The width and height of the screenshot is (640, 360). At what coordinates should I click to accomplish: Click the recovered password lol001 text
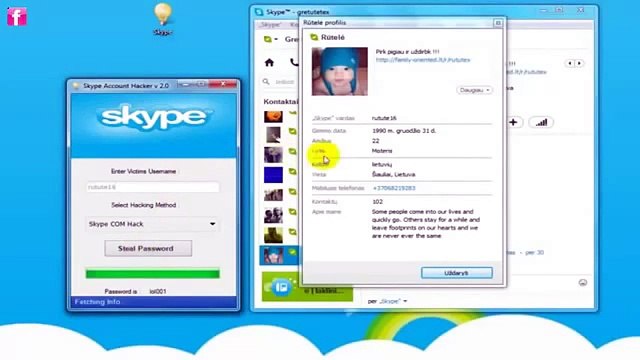pos(158,291)
